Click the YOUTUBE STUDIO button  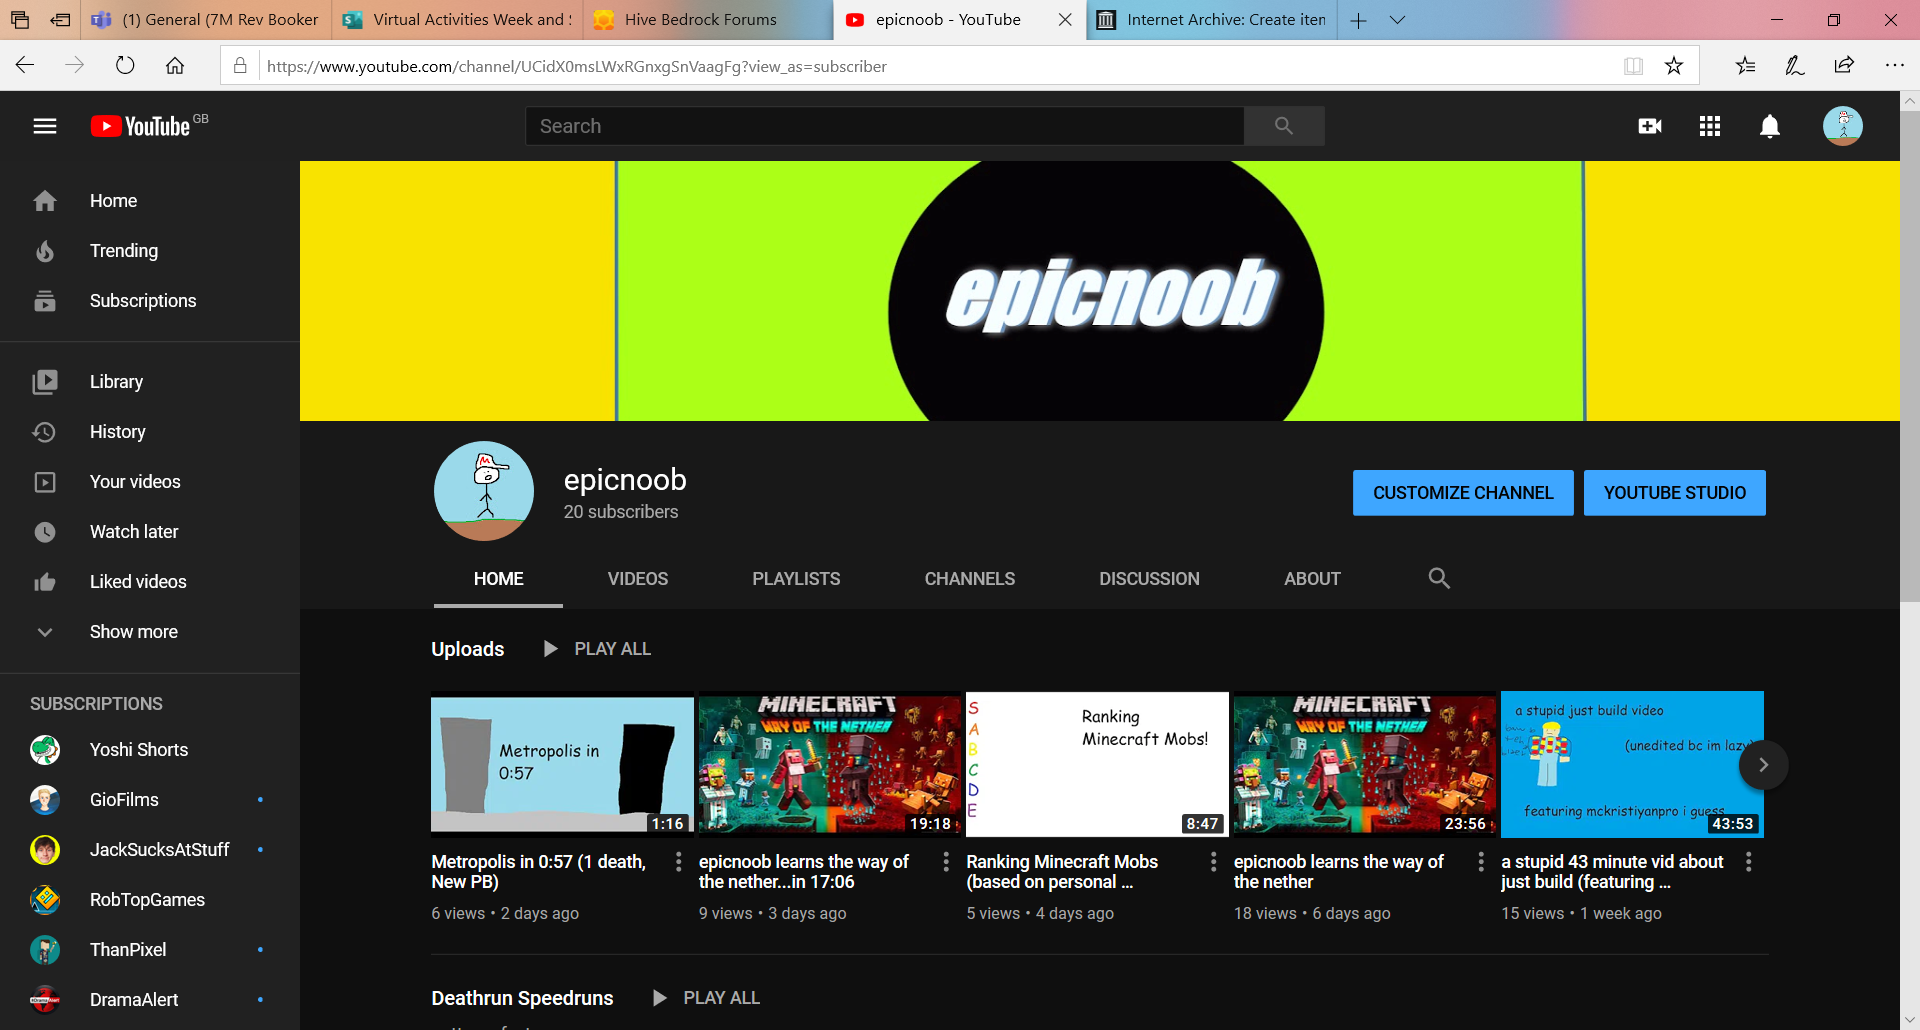(1675, 493)
